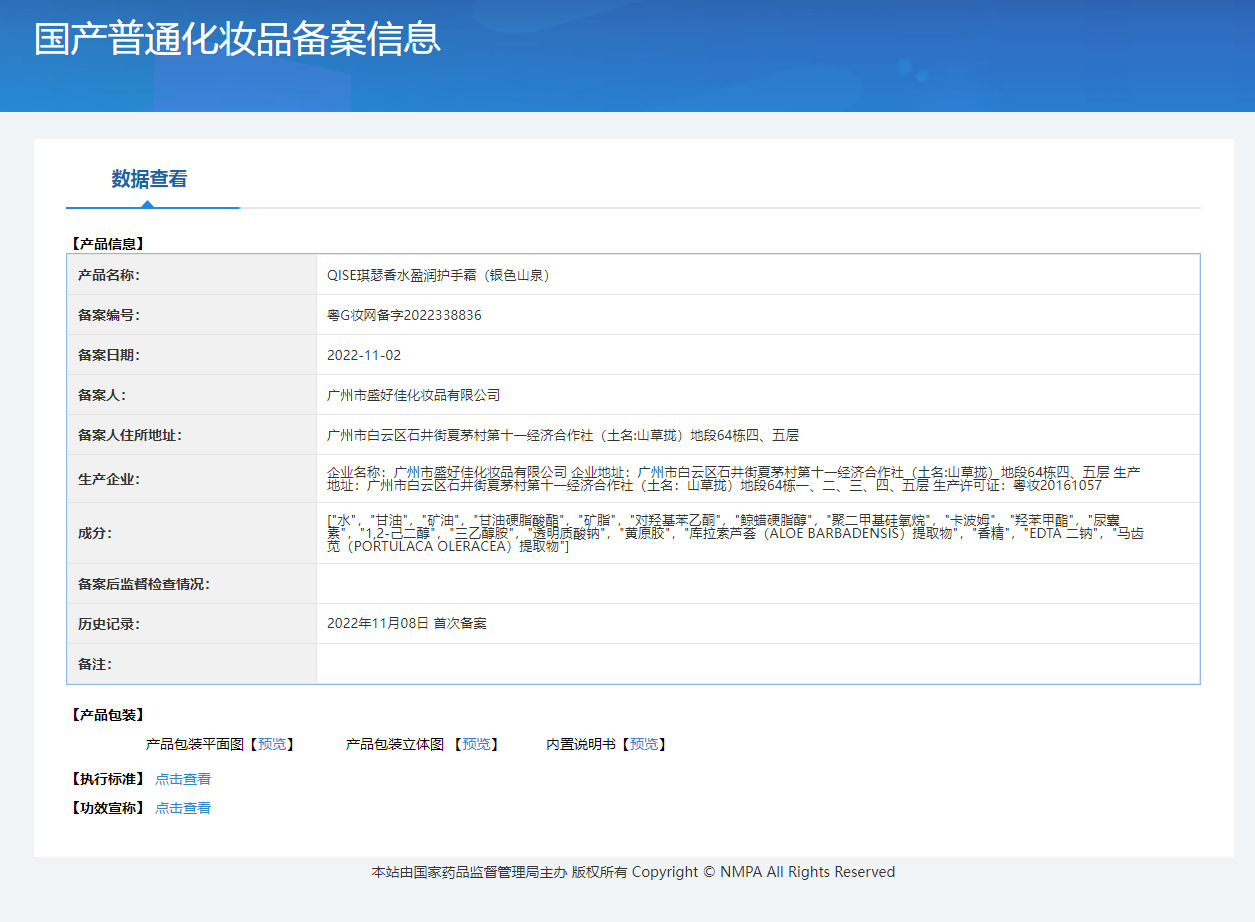This screenshot has width=1255, height=922.
Task: Click 点击查看 next to 执行标准
Action: pyautogui.click(x=183, y=779)
